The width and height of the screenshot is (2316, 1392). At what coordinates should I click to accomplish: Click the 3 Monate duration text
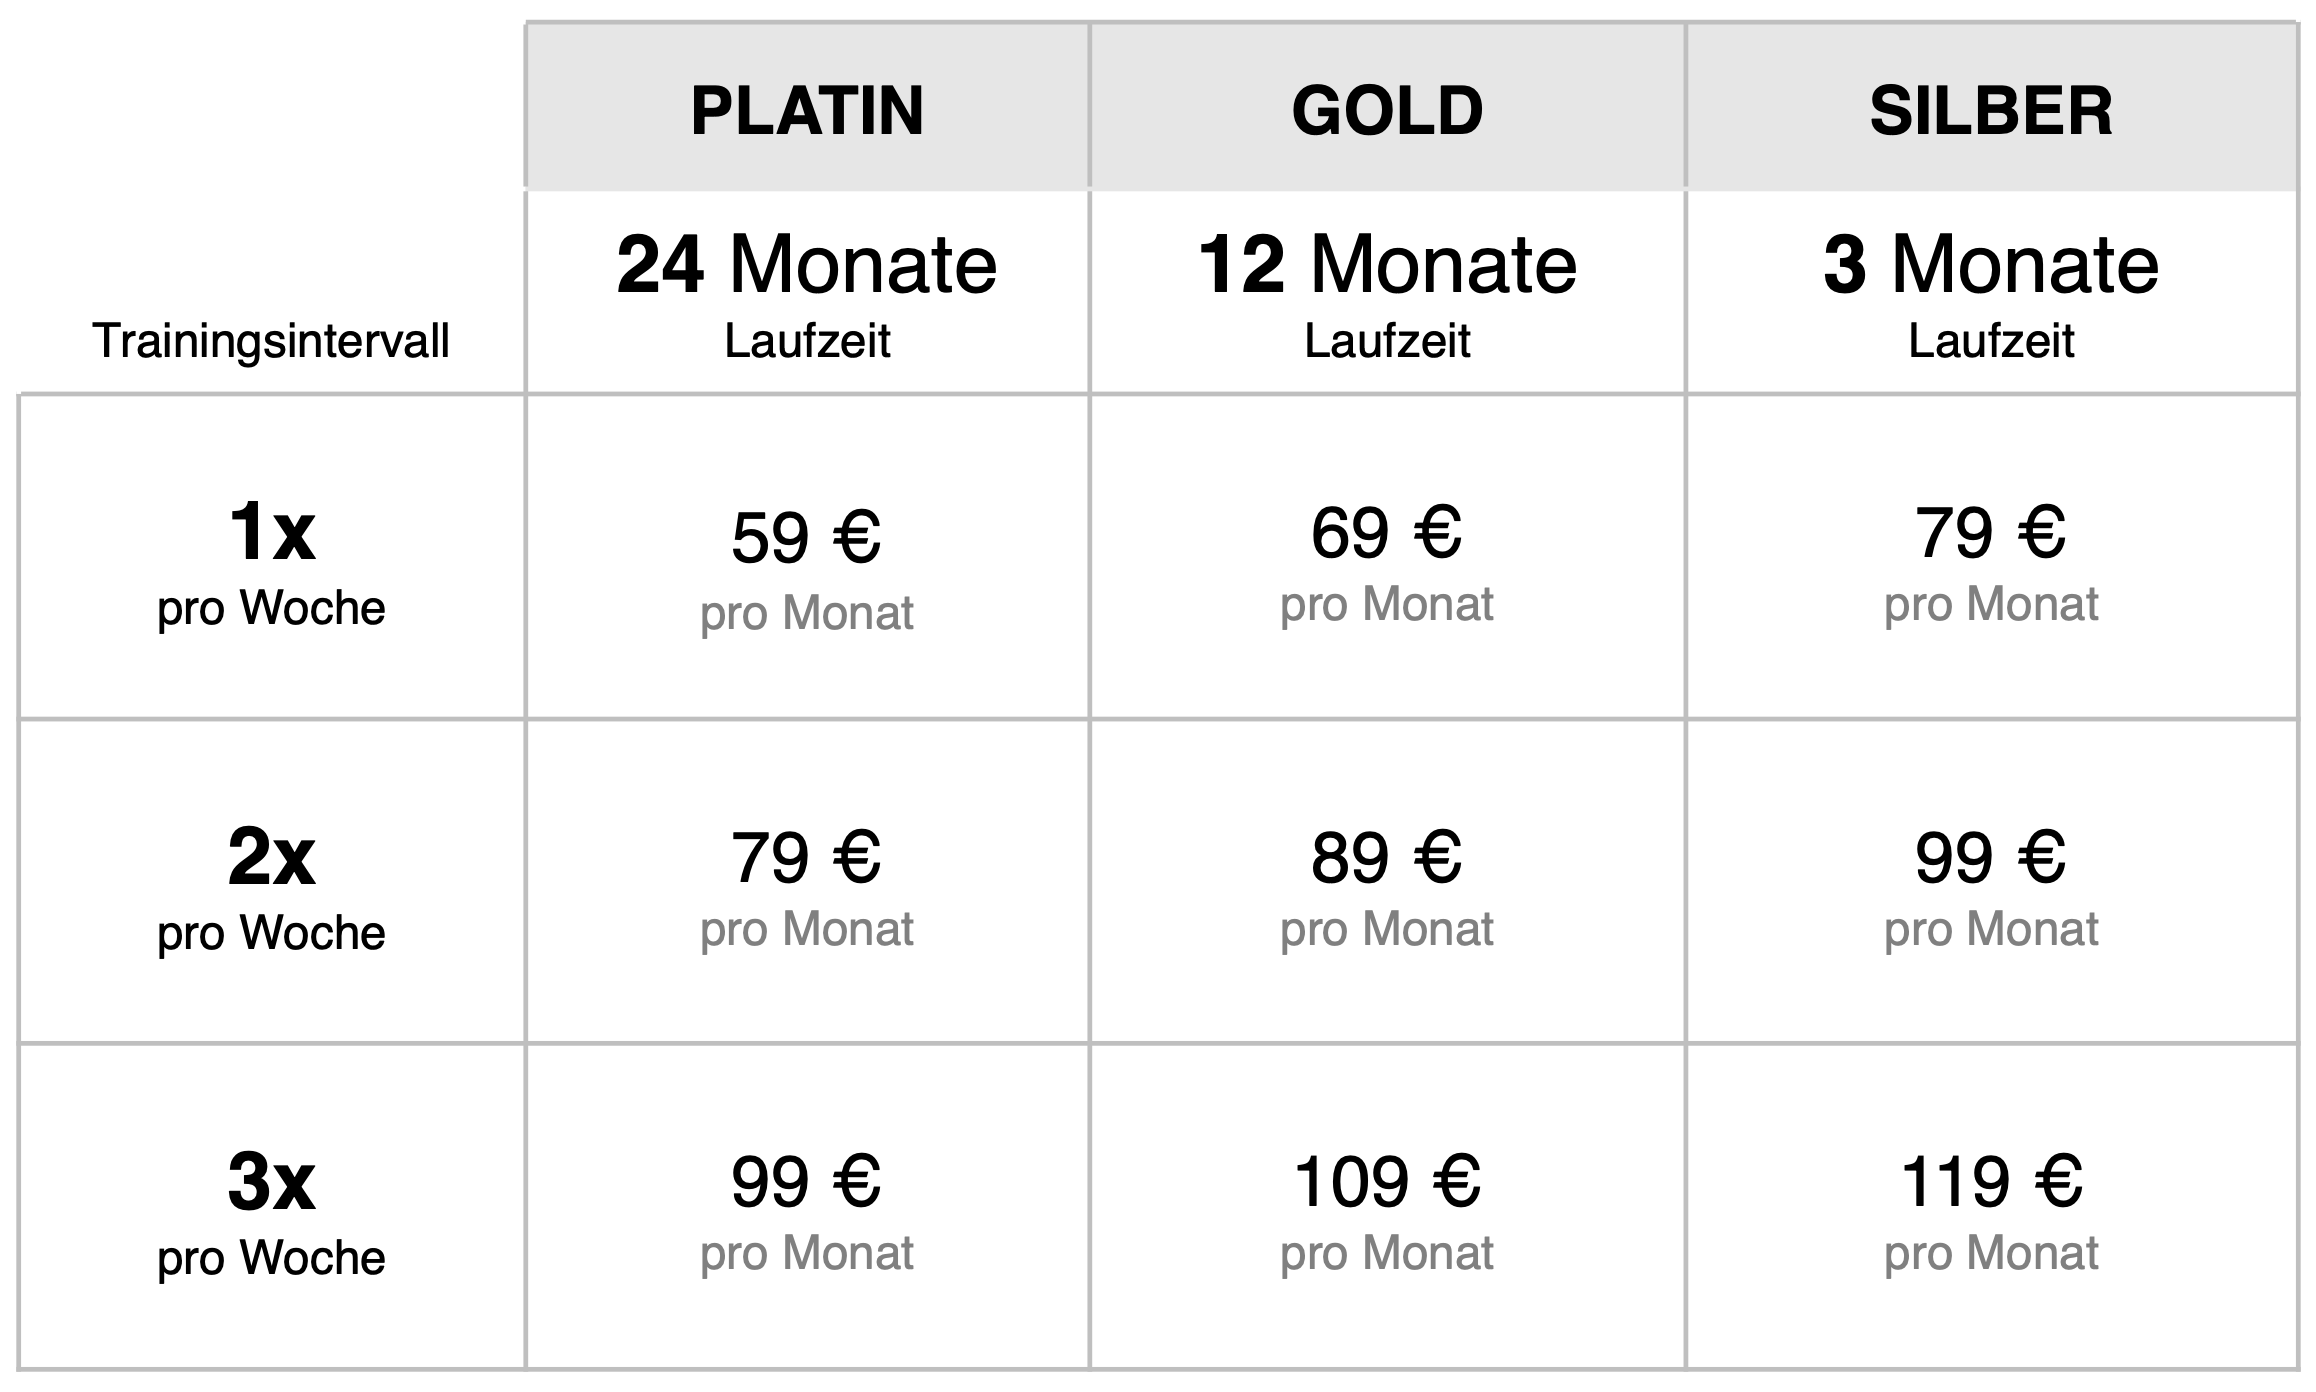point(1991,266)
